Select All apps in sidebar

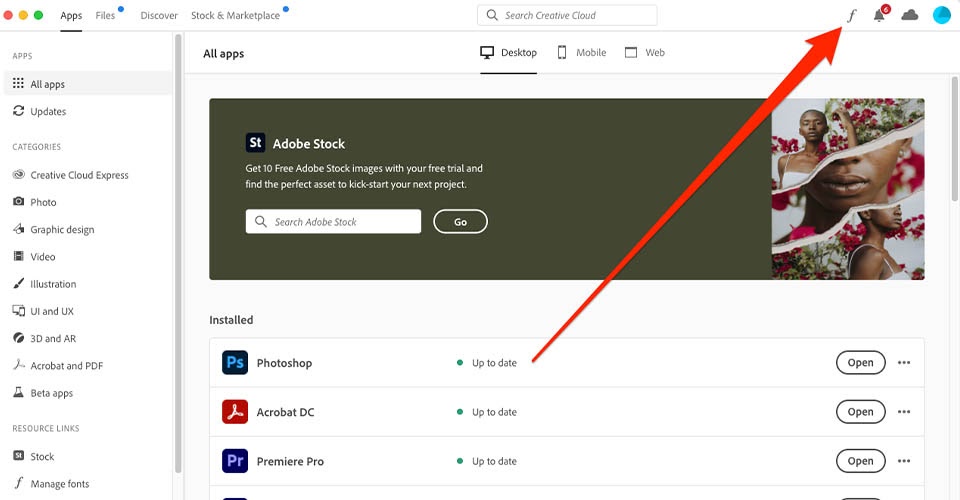(x=88, y=84)
